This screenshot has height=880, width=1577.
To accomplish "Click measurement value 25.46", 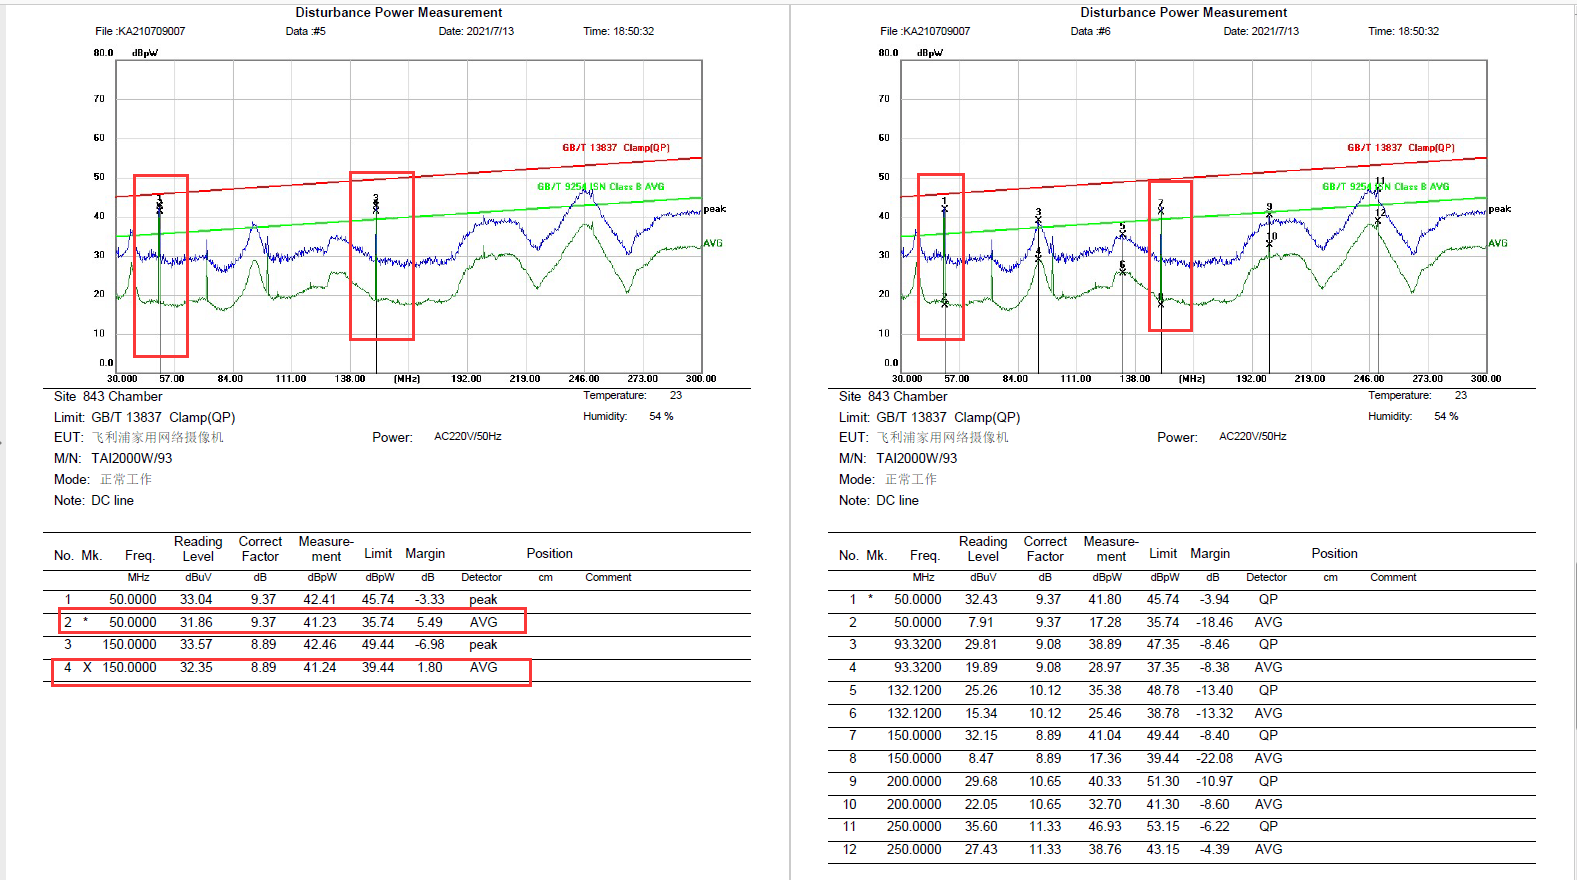I will pos(1105,713).
